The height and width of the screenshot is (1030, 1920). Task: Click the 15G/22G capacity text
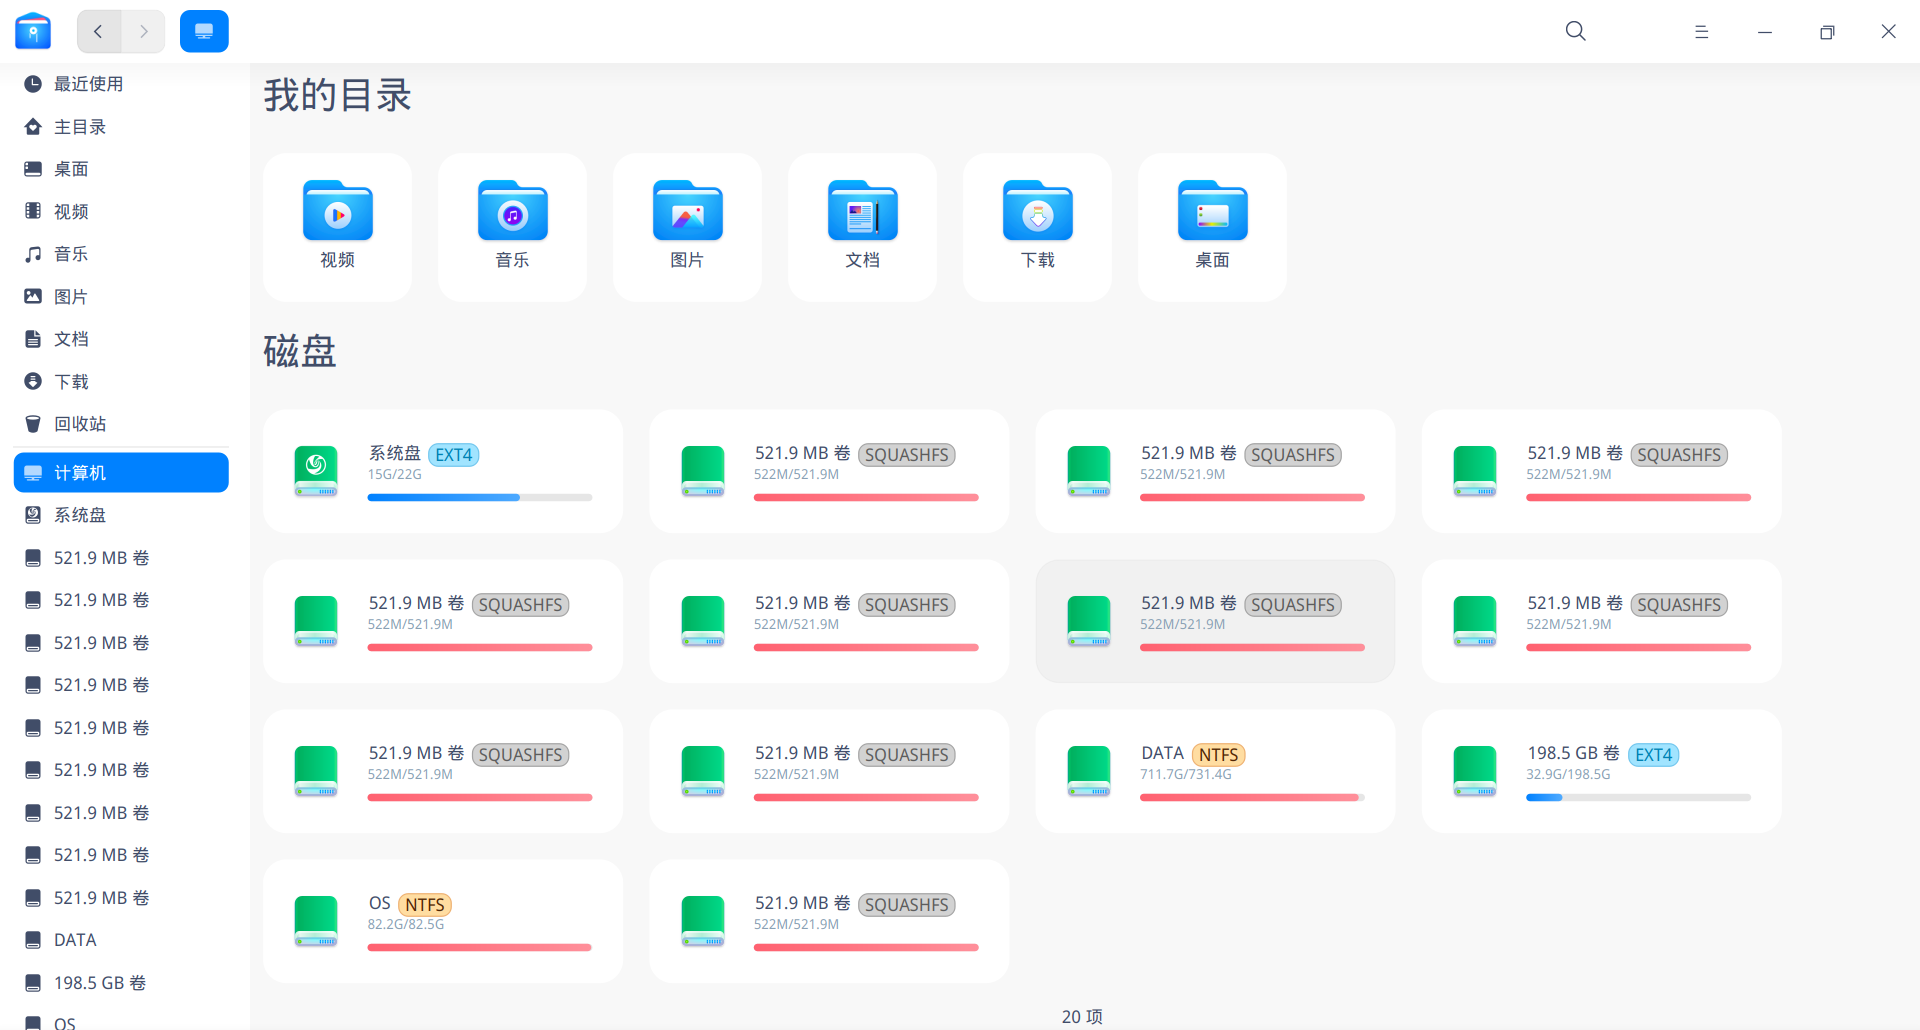click(395, 474)
